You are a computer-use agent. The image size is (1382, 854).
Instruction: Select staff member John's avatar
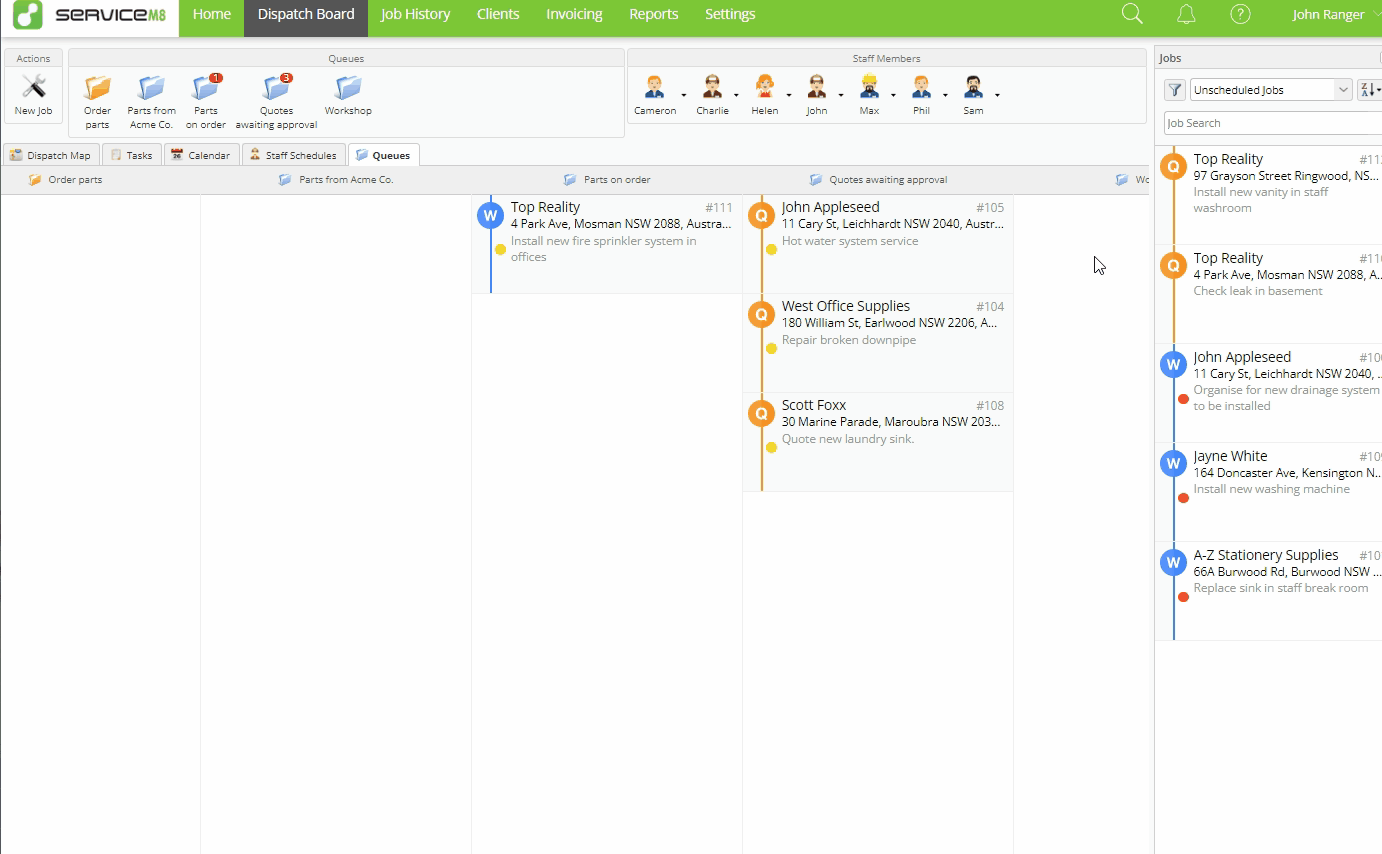click(816, 87)
